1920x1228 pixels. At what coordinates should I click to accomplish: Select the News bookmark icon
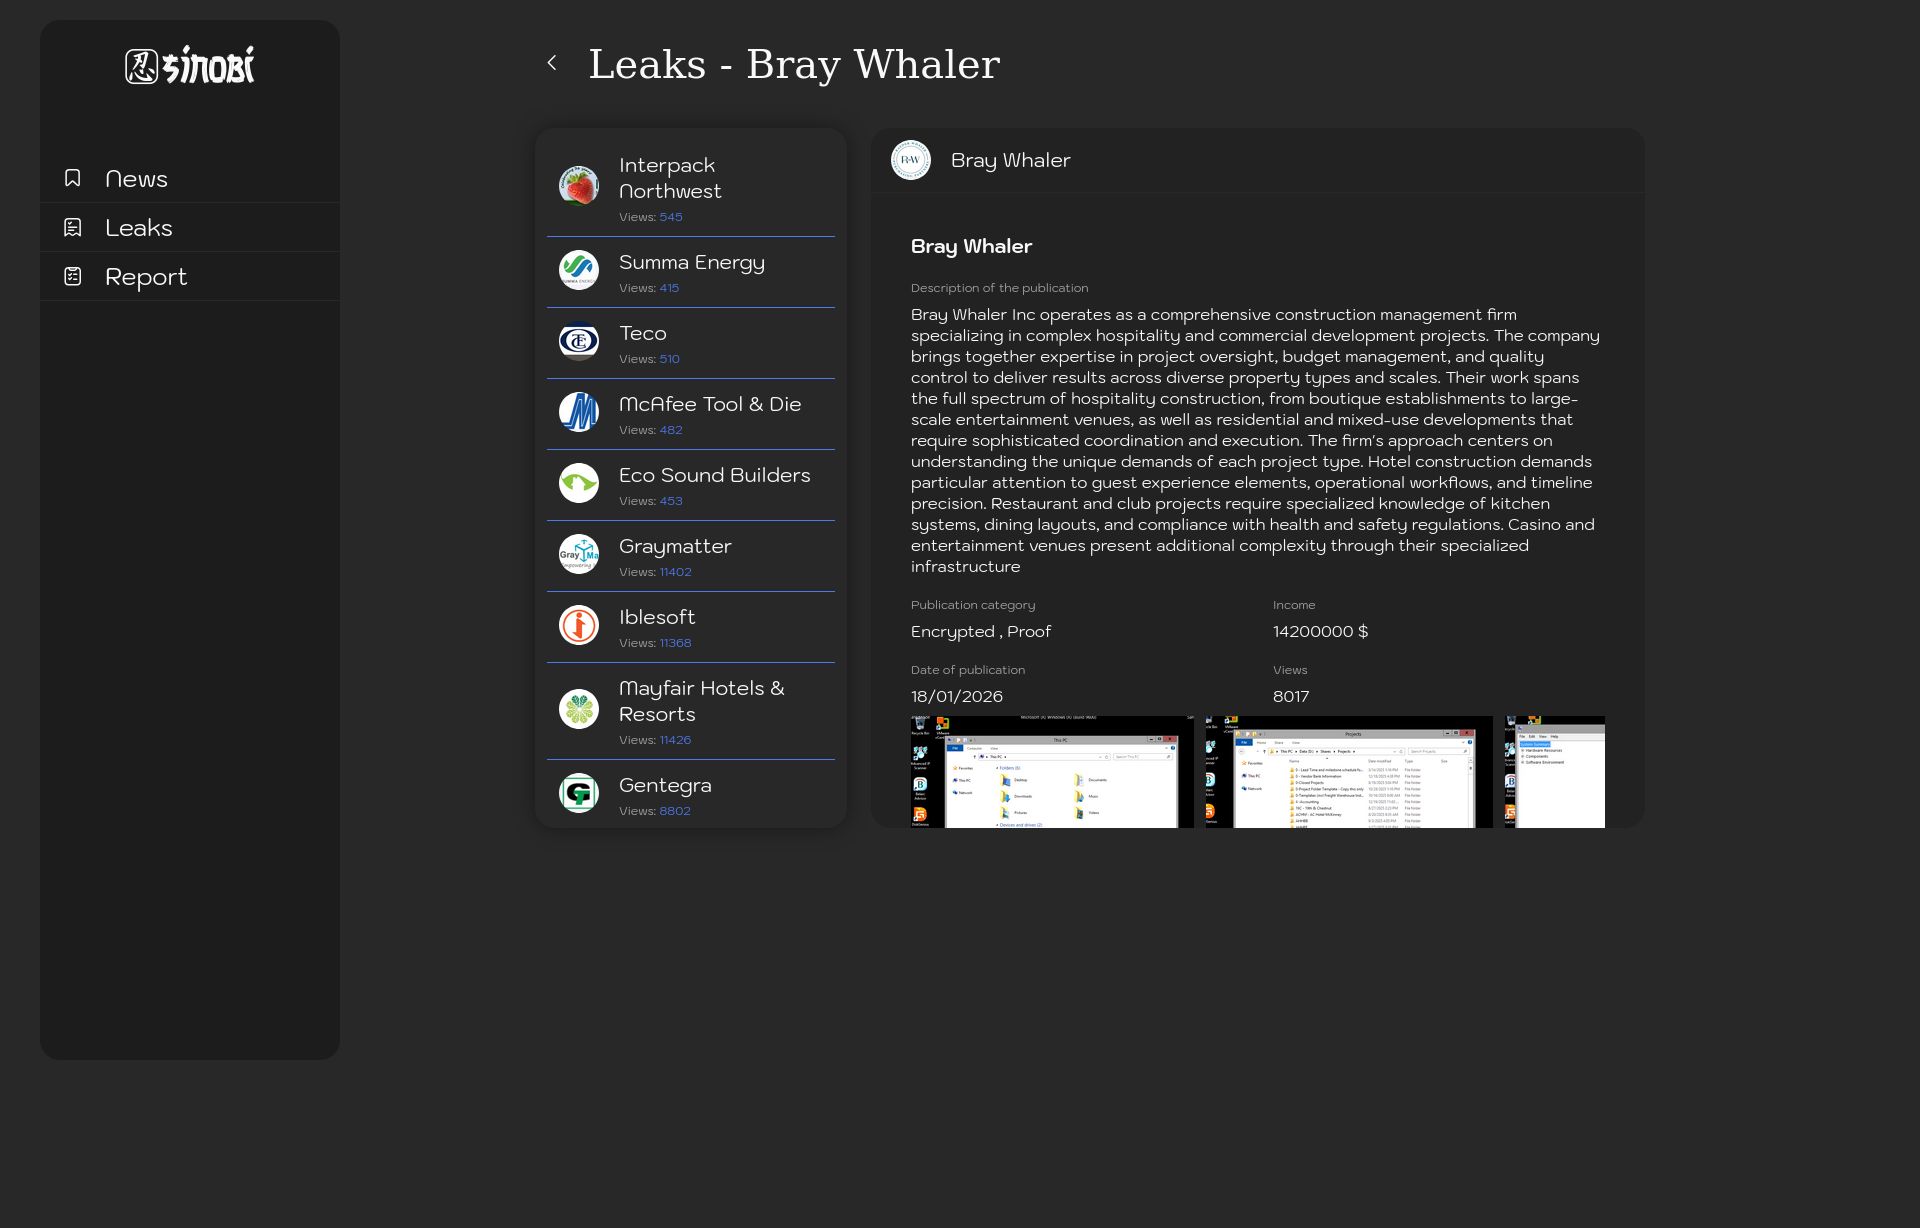72,178
